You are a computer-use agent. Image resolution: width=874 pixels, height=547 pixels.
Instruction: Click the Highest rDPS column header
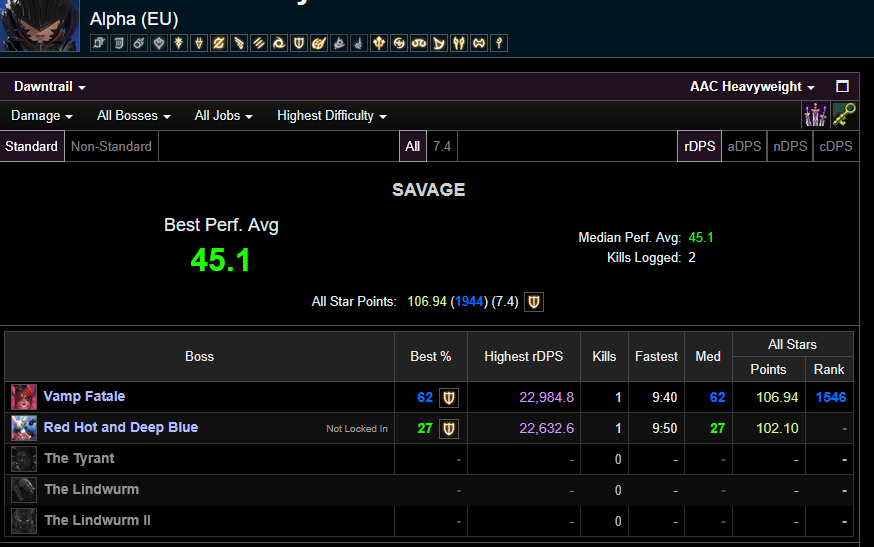(523, 356)
